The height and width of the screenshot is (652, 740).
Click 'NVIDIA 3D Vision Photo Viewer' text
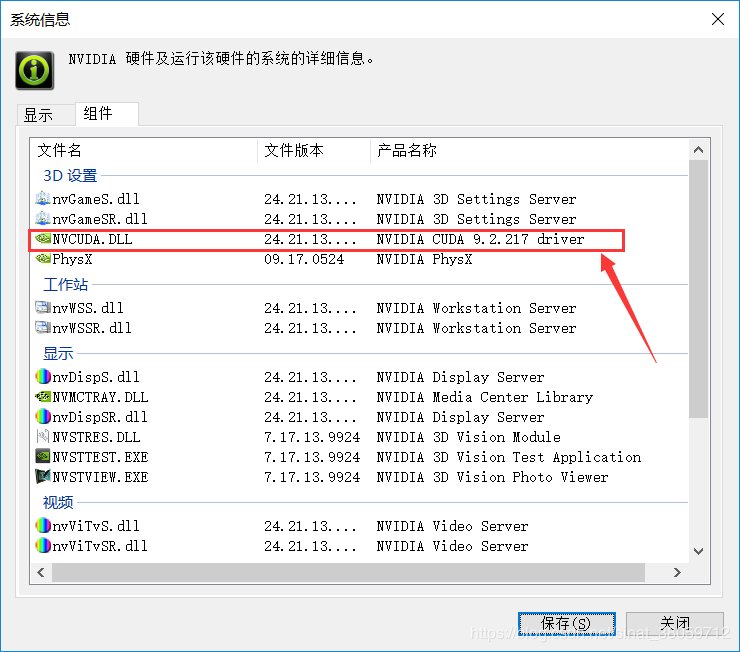[492, 477]
